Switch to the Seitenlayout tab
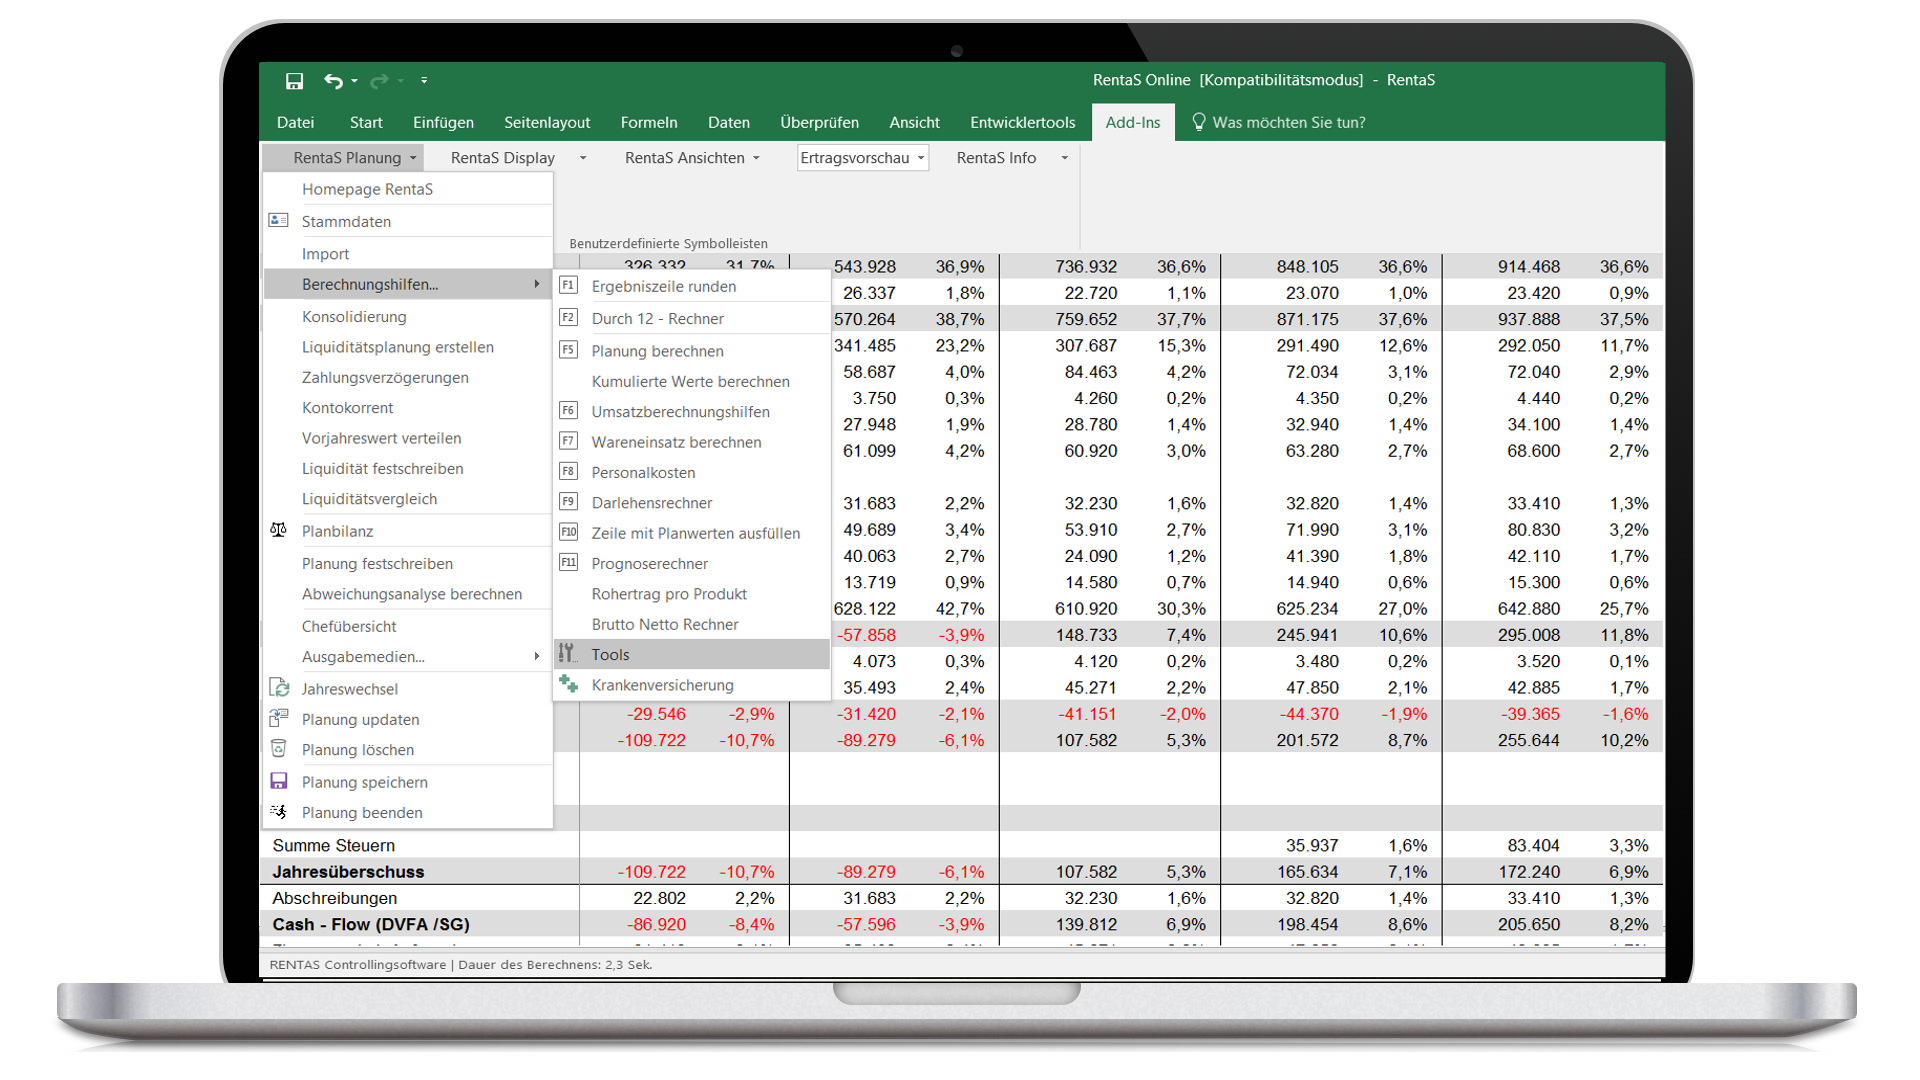 point(547,122)
